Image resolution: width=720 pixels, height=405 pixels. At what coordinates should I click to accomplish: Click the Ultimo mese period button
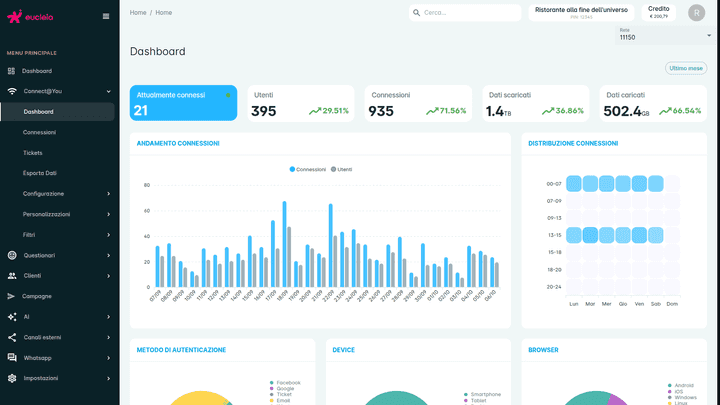686,68
